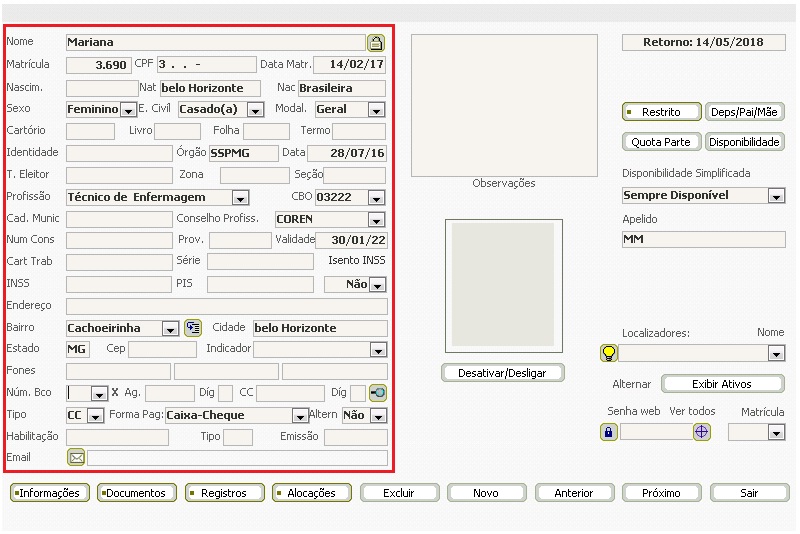Viewport: 800px width, 534px height.
Task: Click the Endereço input field
Action: click(x=227, y=307)
